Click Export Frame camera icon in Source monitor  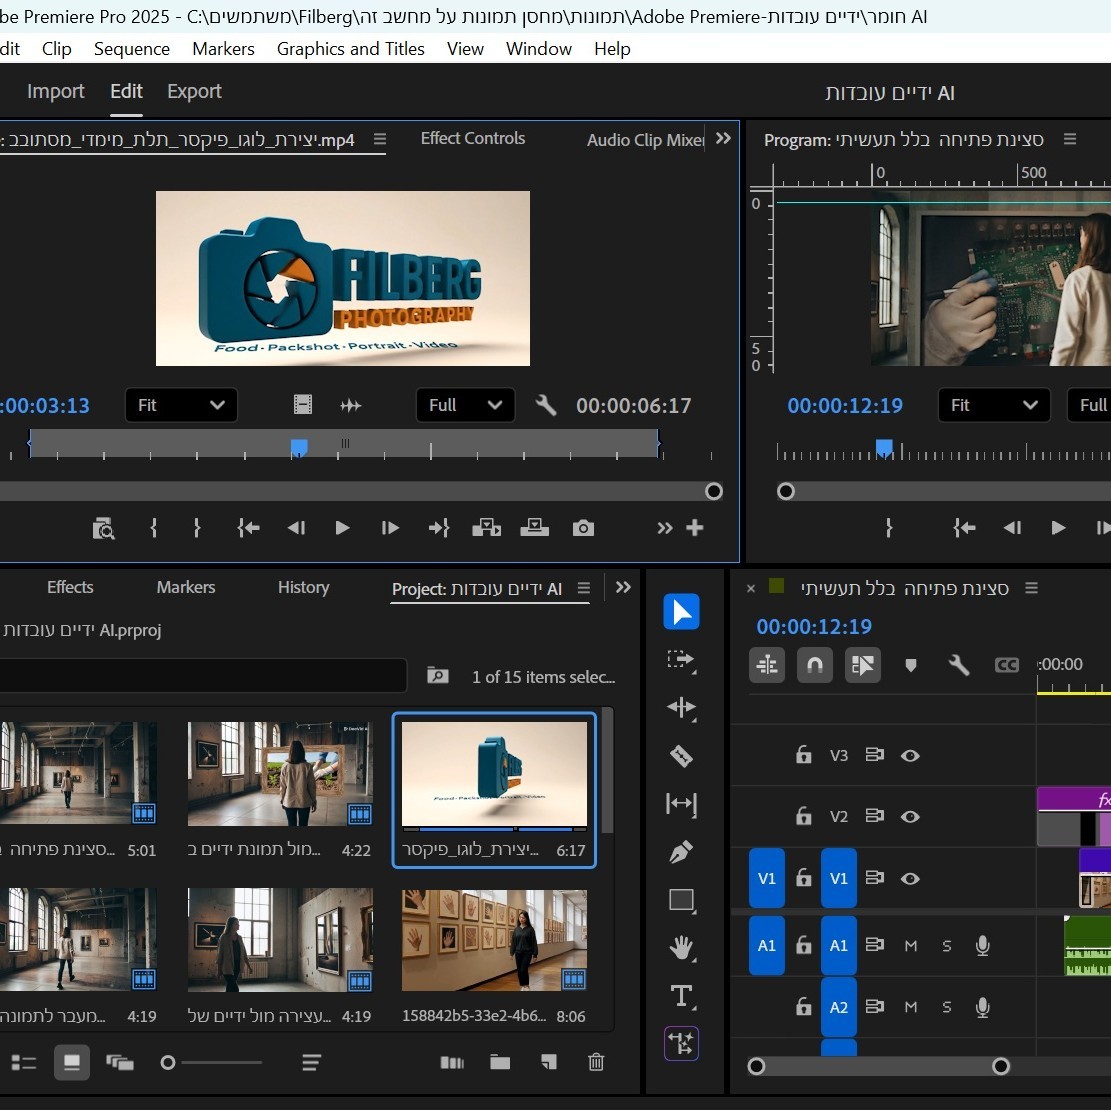click(x=583, y=528)
